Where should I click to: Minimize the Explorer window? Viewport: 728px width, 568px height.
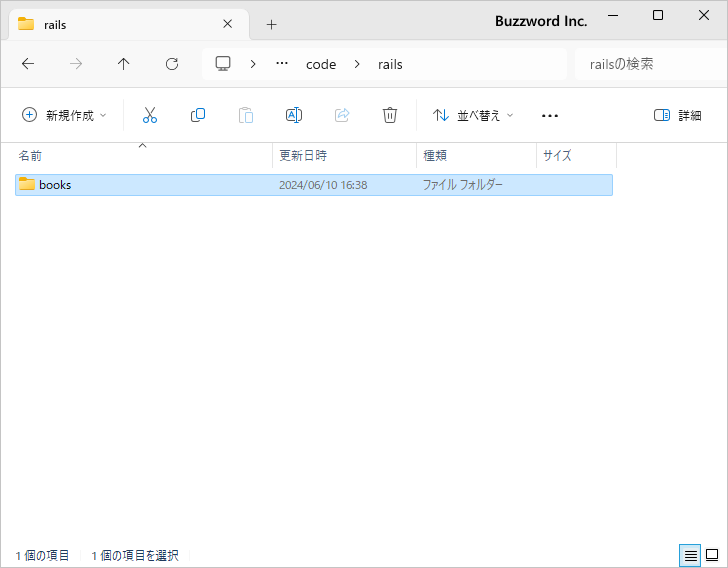[613, 15]
